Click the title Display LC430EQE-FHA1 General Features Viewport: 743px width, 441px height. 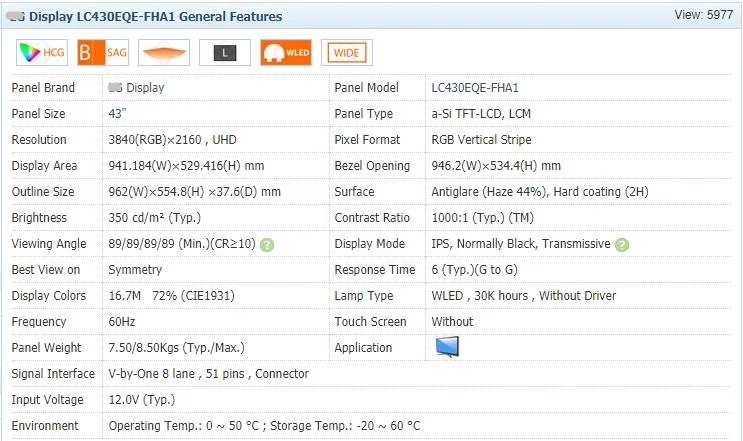click(x=155, y=17)
